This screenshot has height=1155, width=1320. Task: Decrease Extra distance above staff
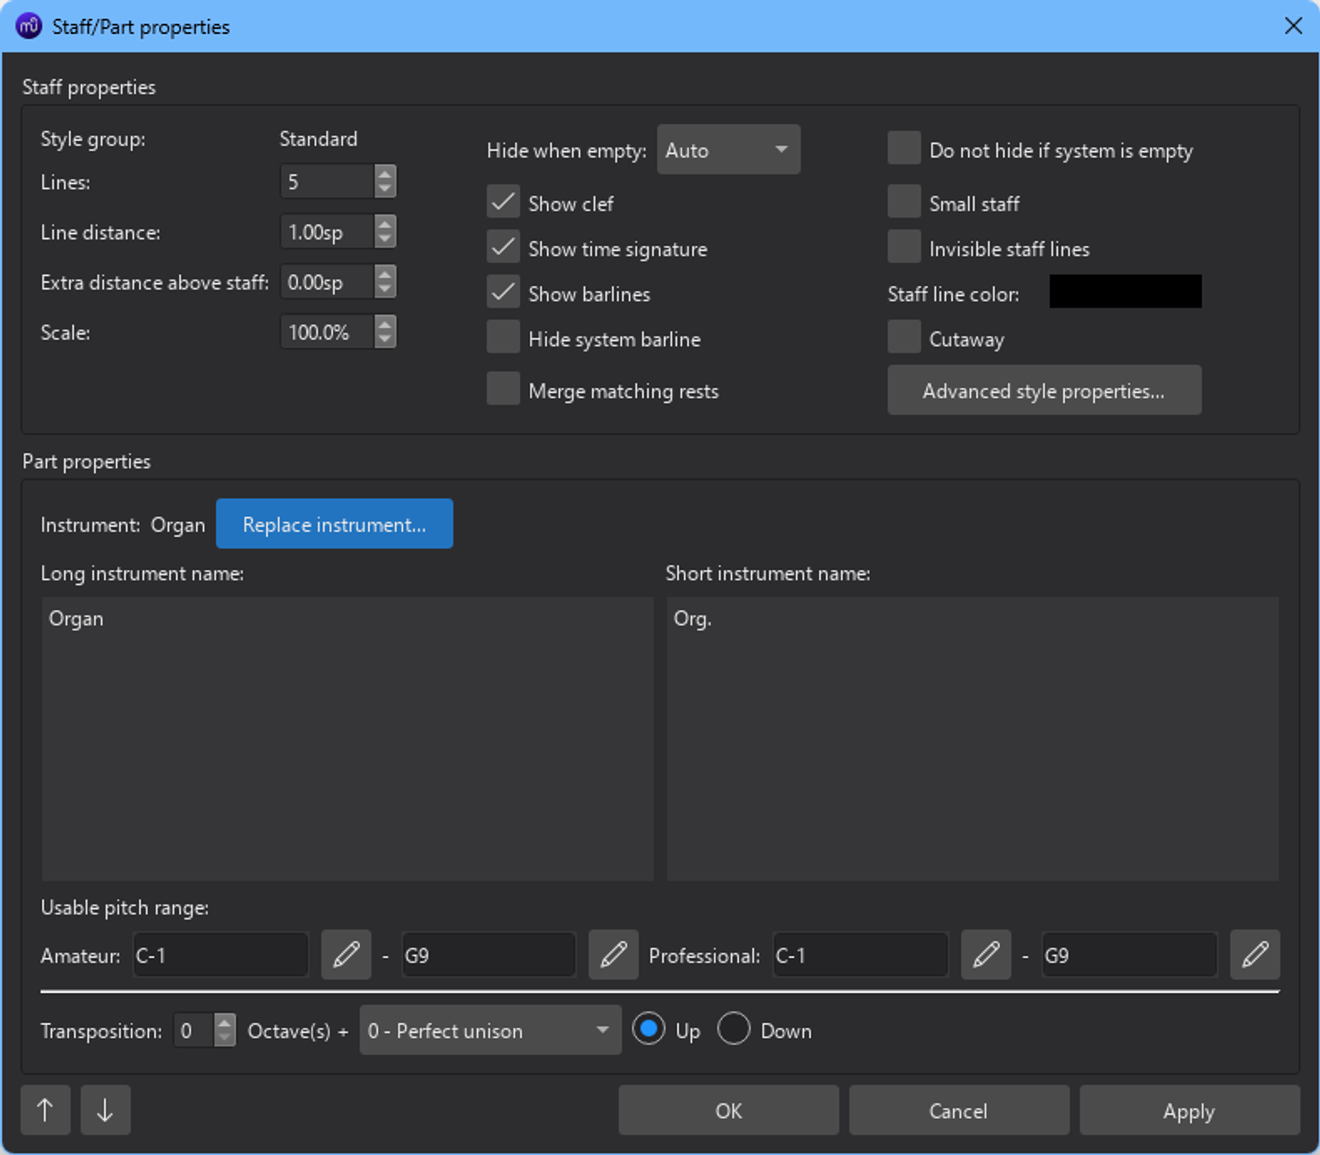coord(385,290)
